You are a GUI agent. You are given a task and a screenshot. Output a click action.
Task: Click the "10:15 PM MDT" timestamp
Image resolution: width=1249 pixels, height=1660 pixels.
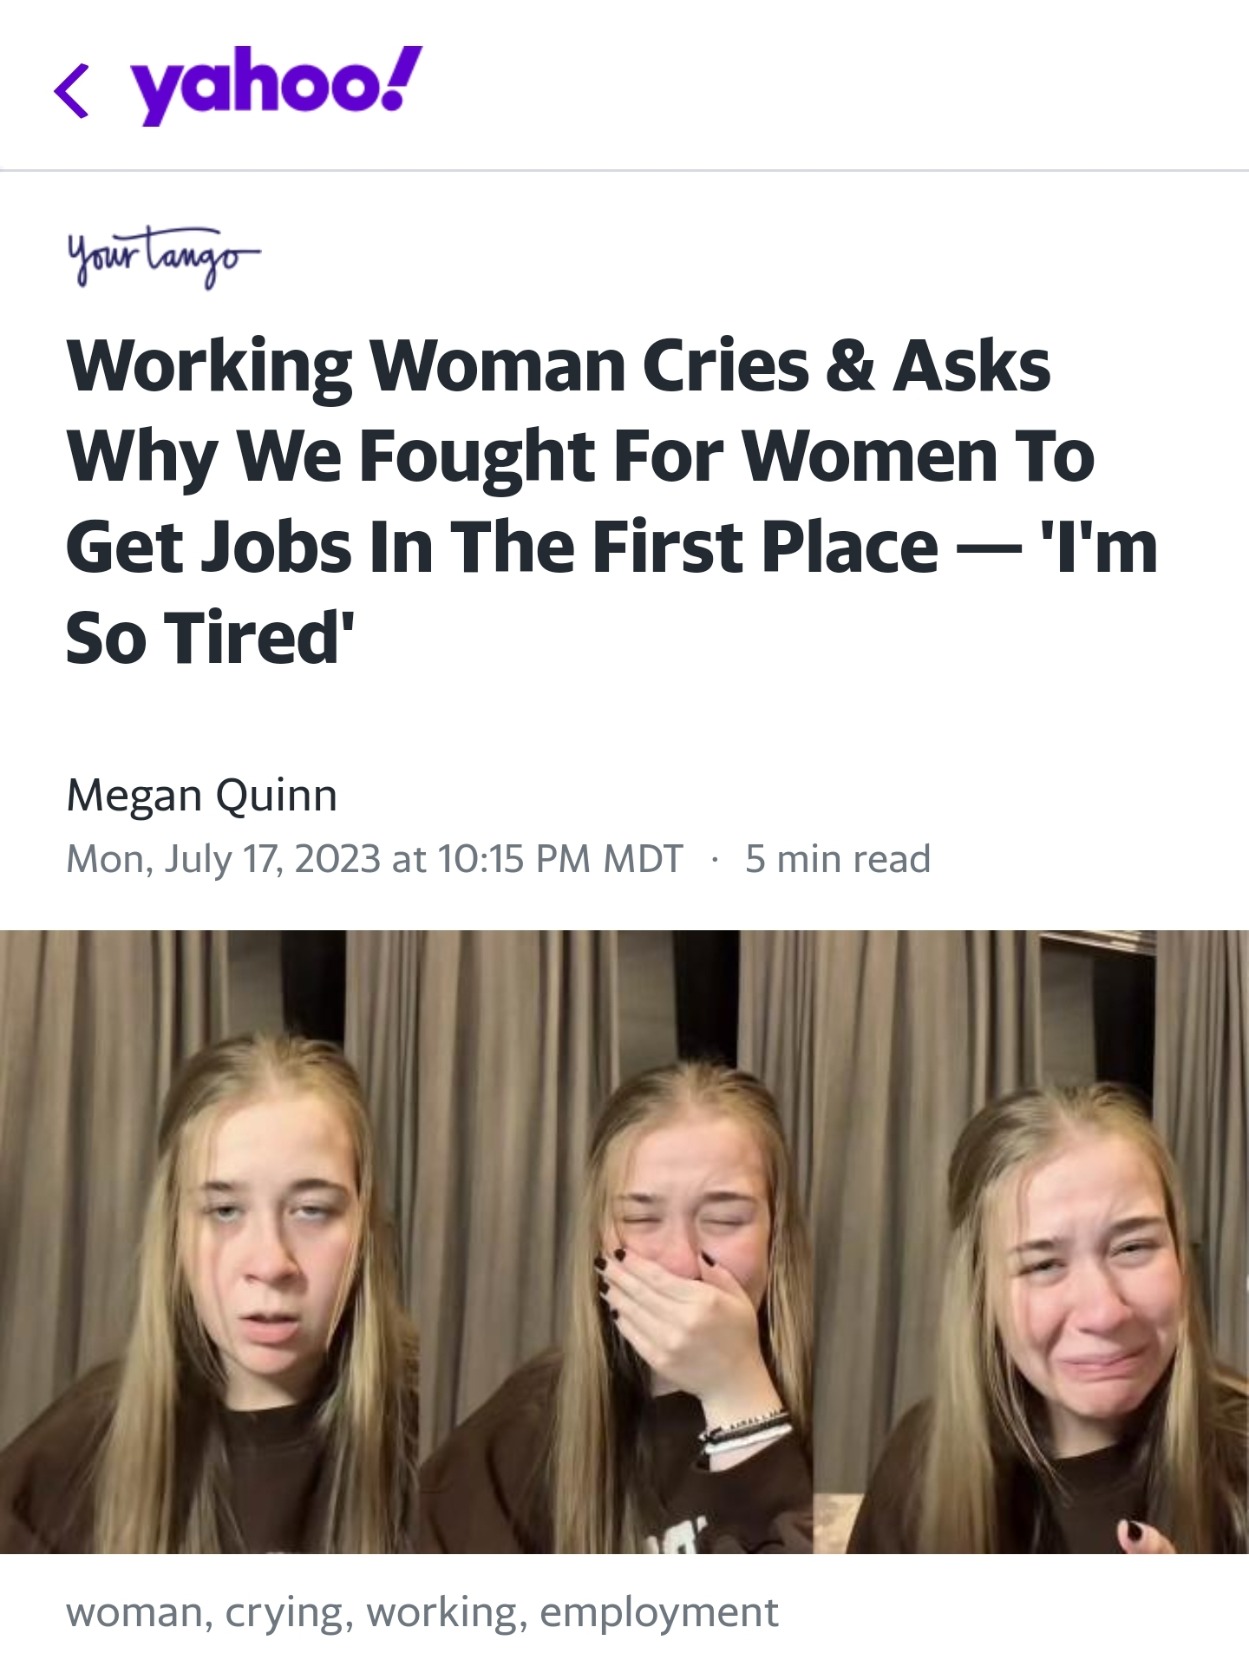(560, 859)
